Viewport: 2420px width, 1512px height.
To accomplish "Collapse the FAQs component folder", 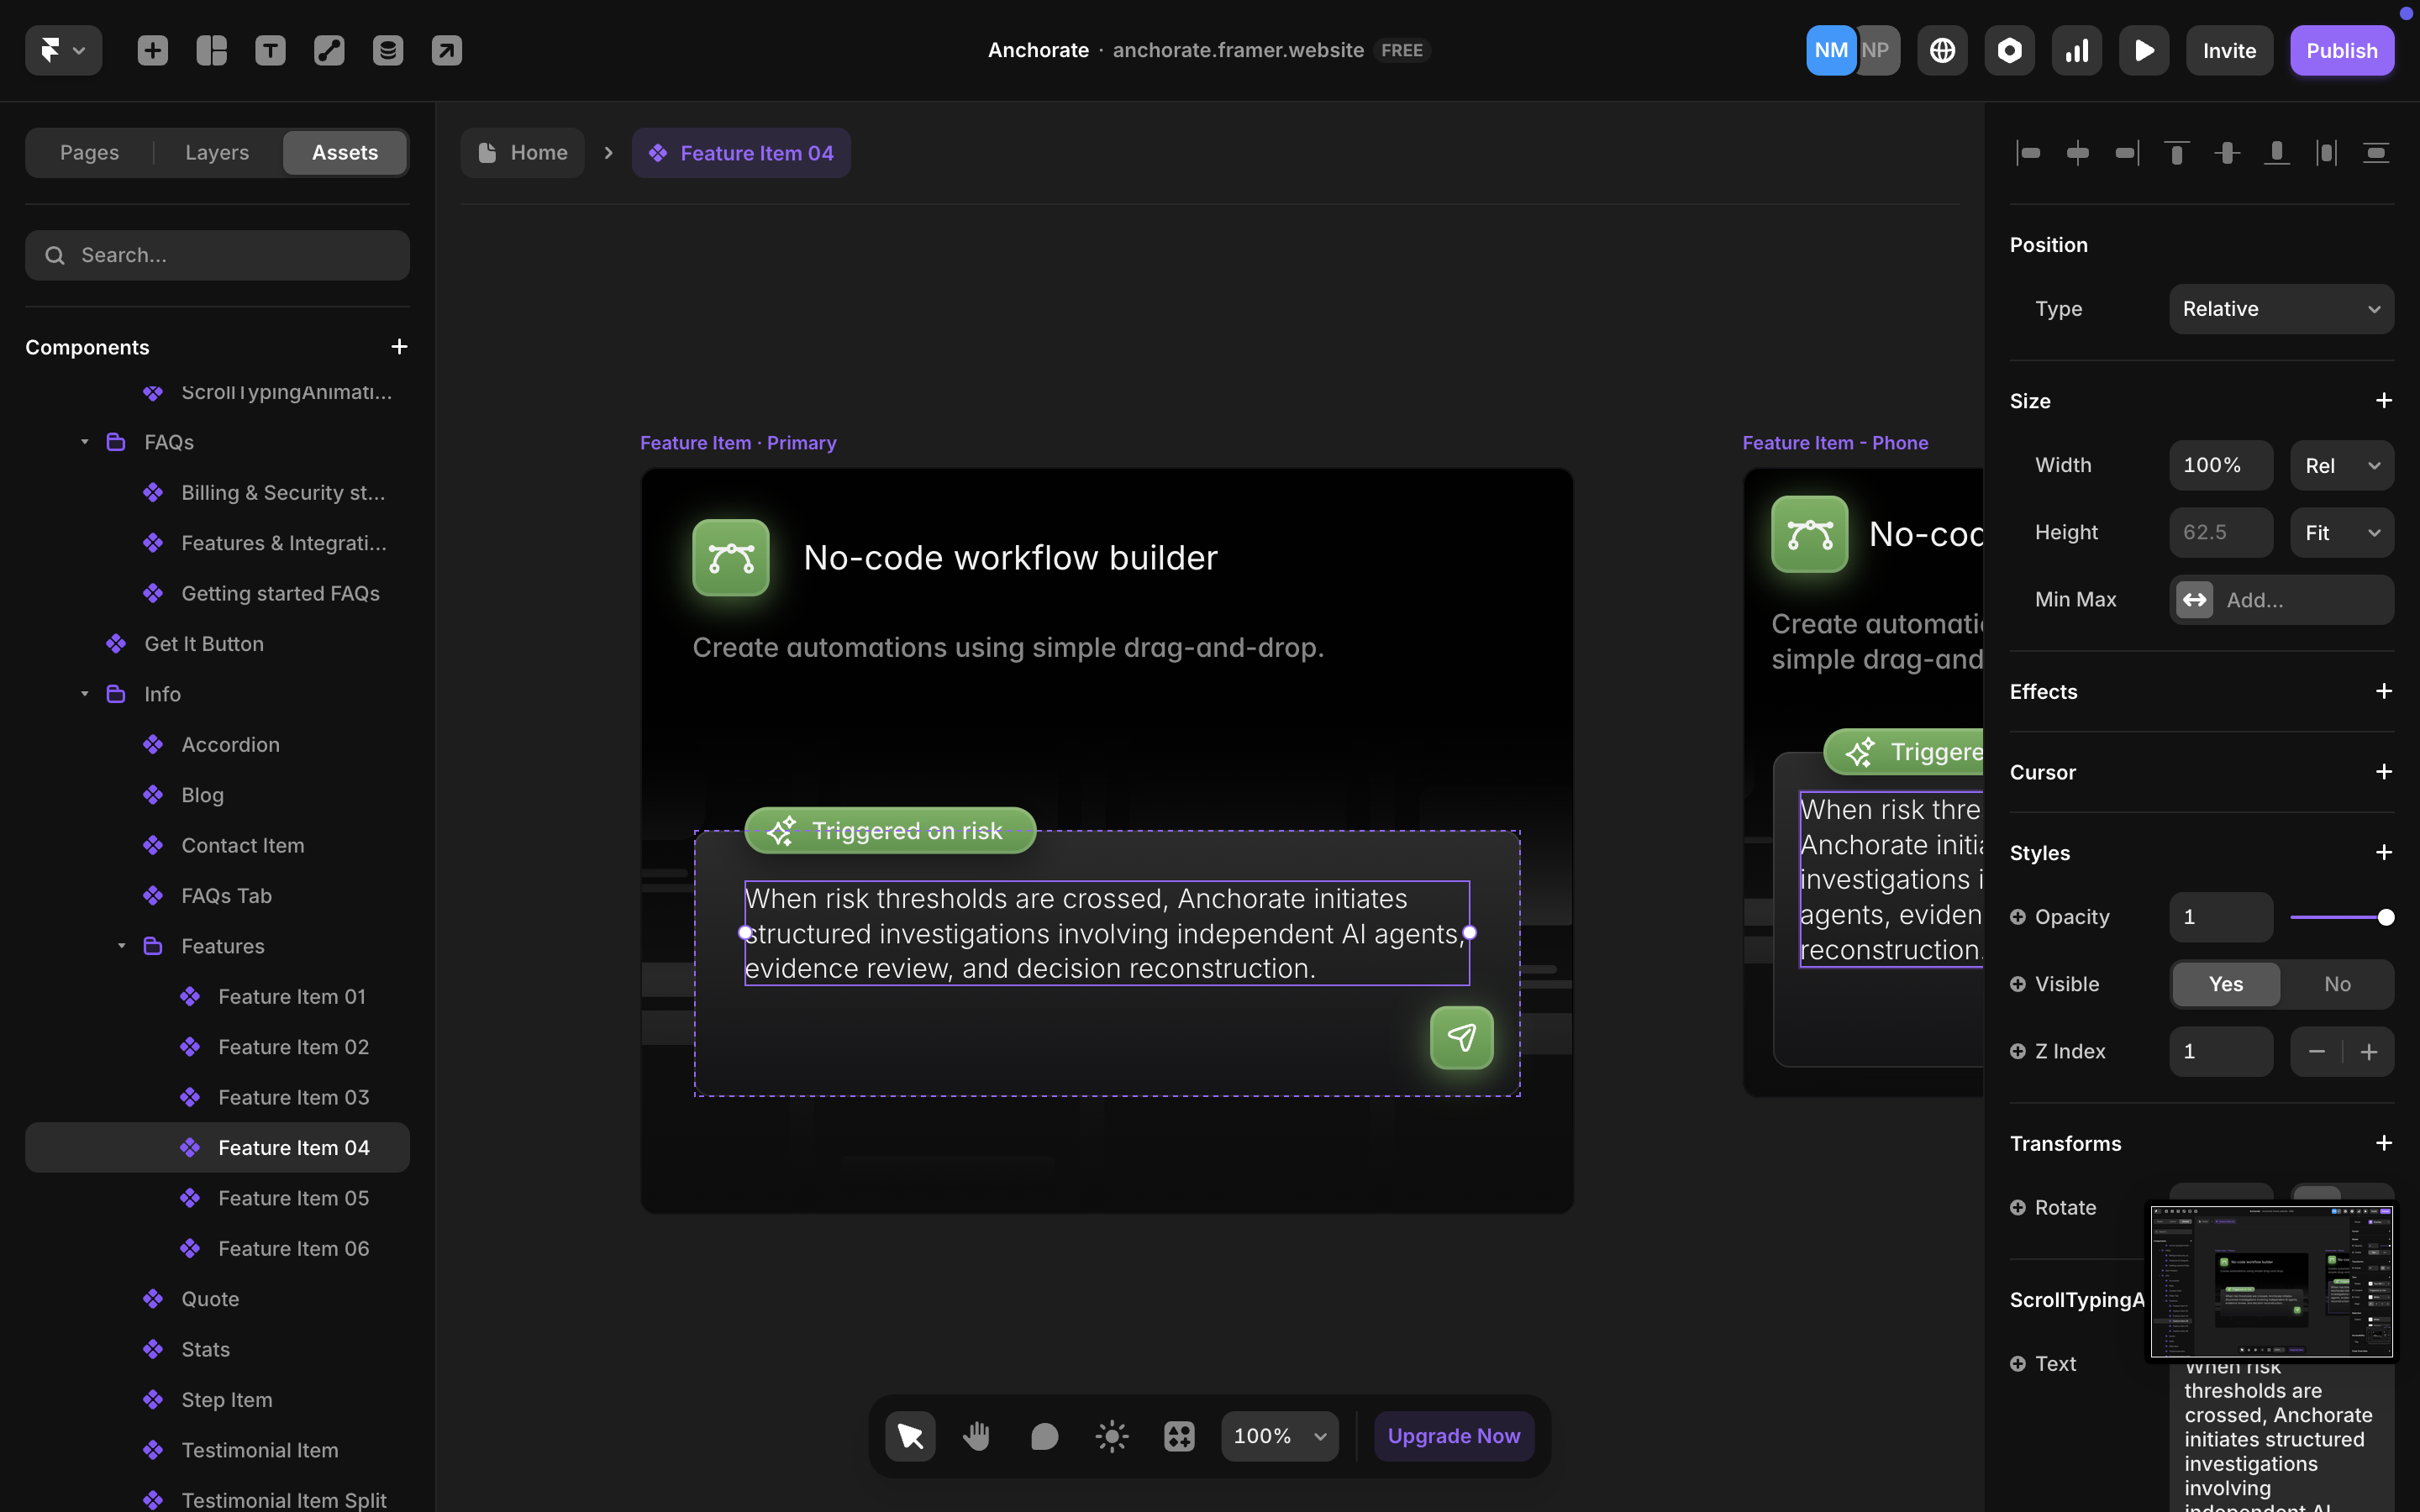I will [x=84, y=441].
